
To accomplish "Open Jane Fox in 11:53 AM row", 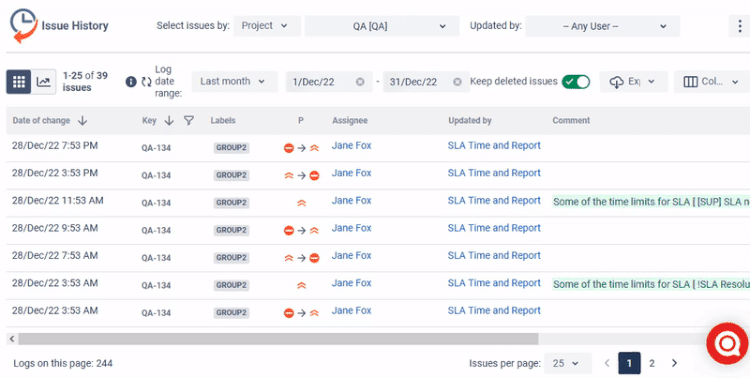I will coord(352,200).
